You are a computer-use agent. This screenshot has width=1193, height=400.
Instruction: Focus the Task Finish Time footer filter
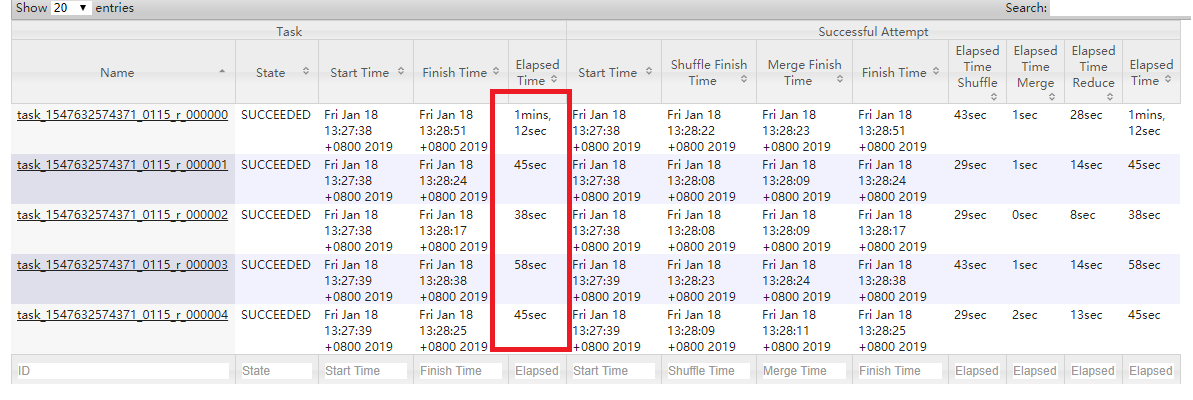coord(461,371)
